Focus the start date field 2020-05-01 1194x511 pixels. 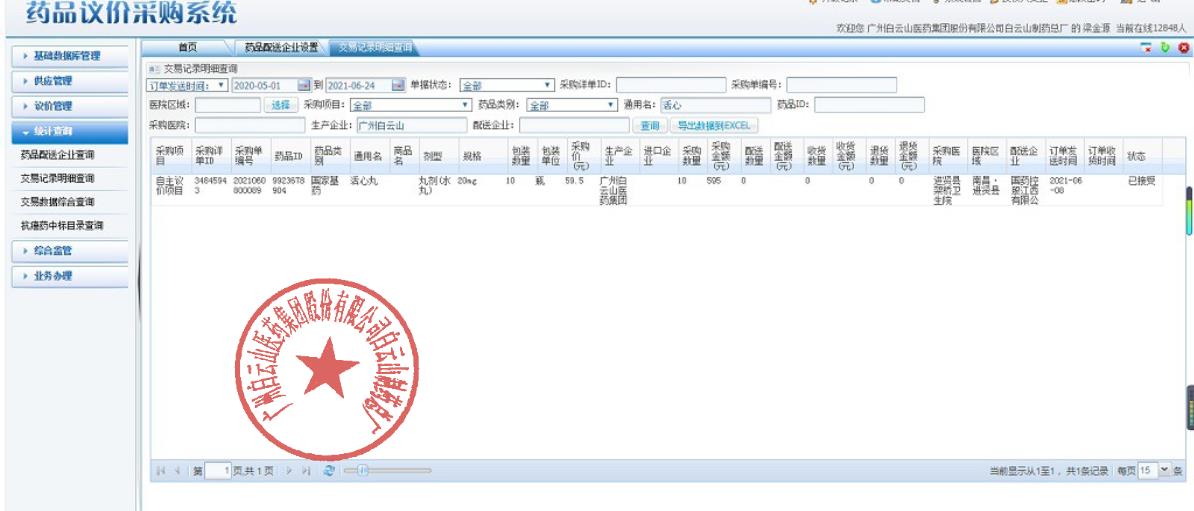click(x=264, y=85)
